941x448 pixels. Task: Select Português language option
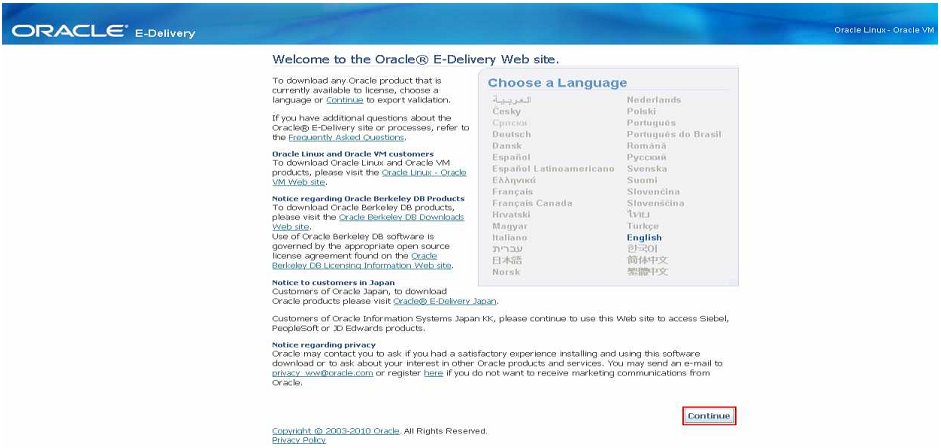click(x=651, y=123)
